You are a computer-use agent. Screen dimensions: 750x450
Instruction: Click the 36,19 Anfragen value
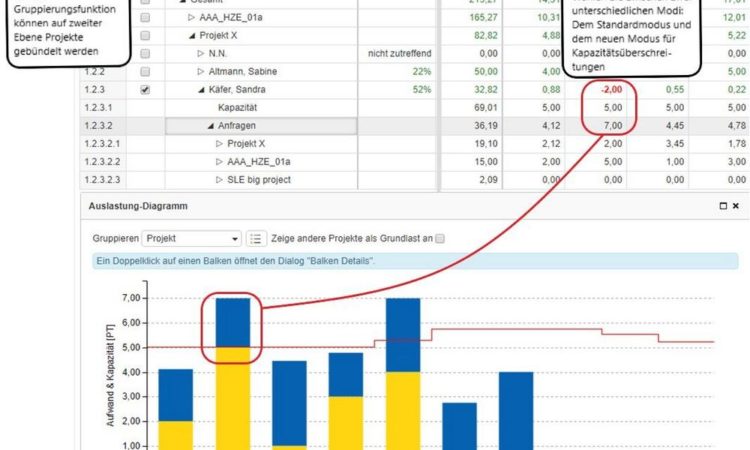click(x=486, y=126)
